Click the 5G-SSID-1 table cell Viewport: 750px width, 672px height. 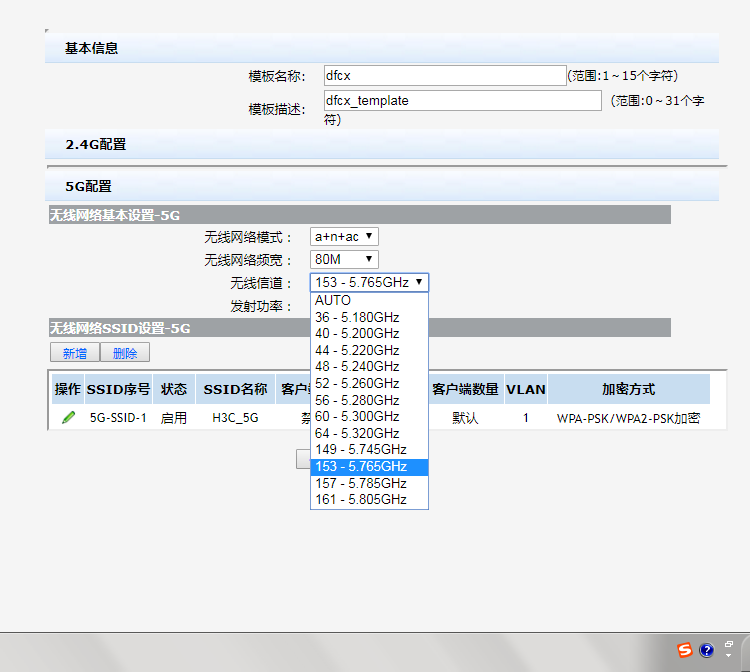click(x=118, y=418)
